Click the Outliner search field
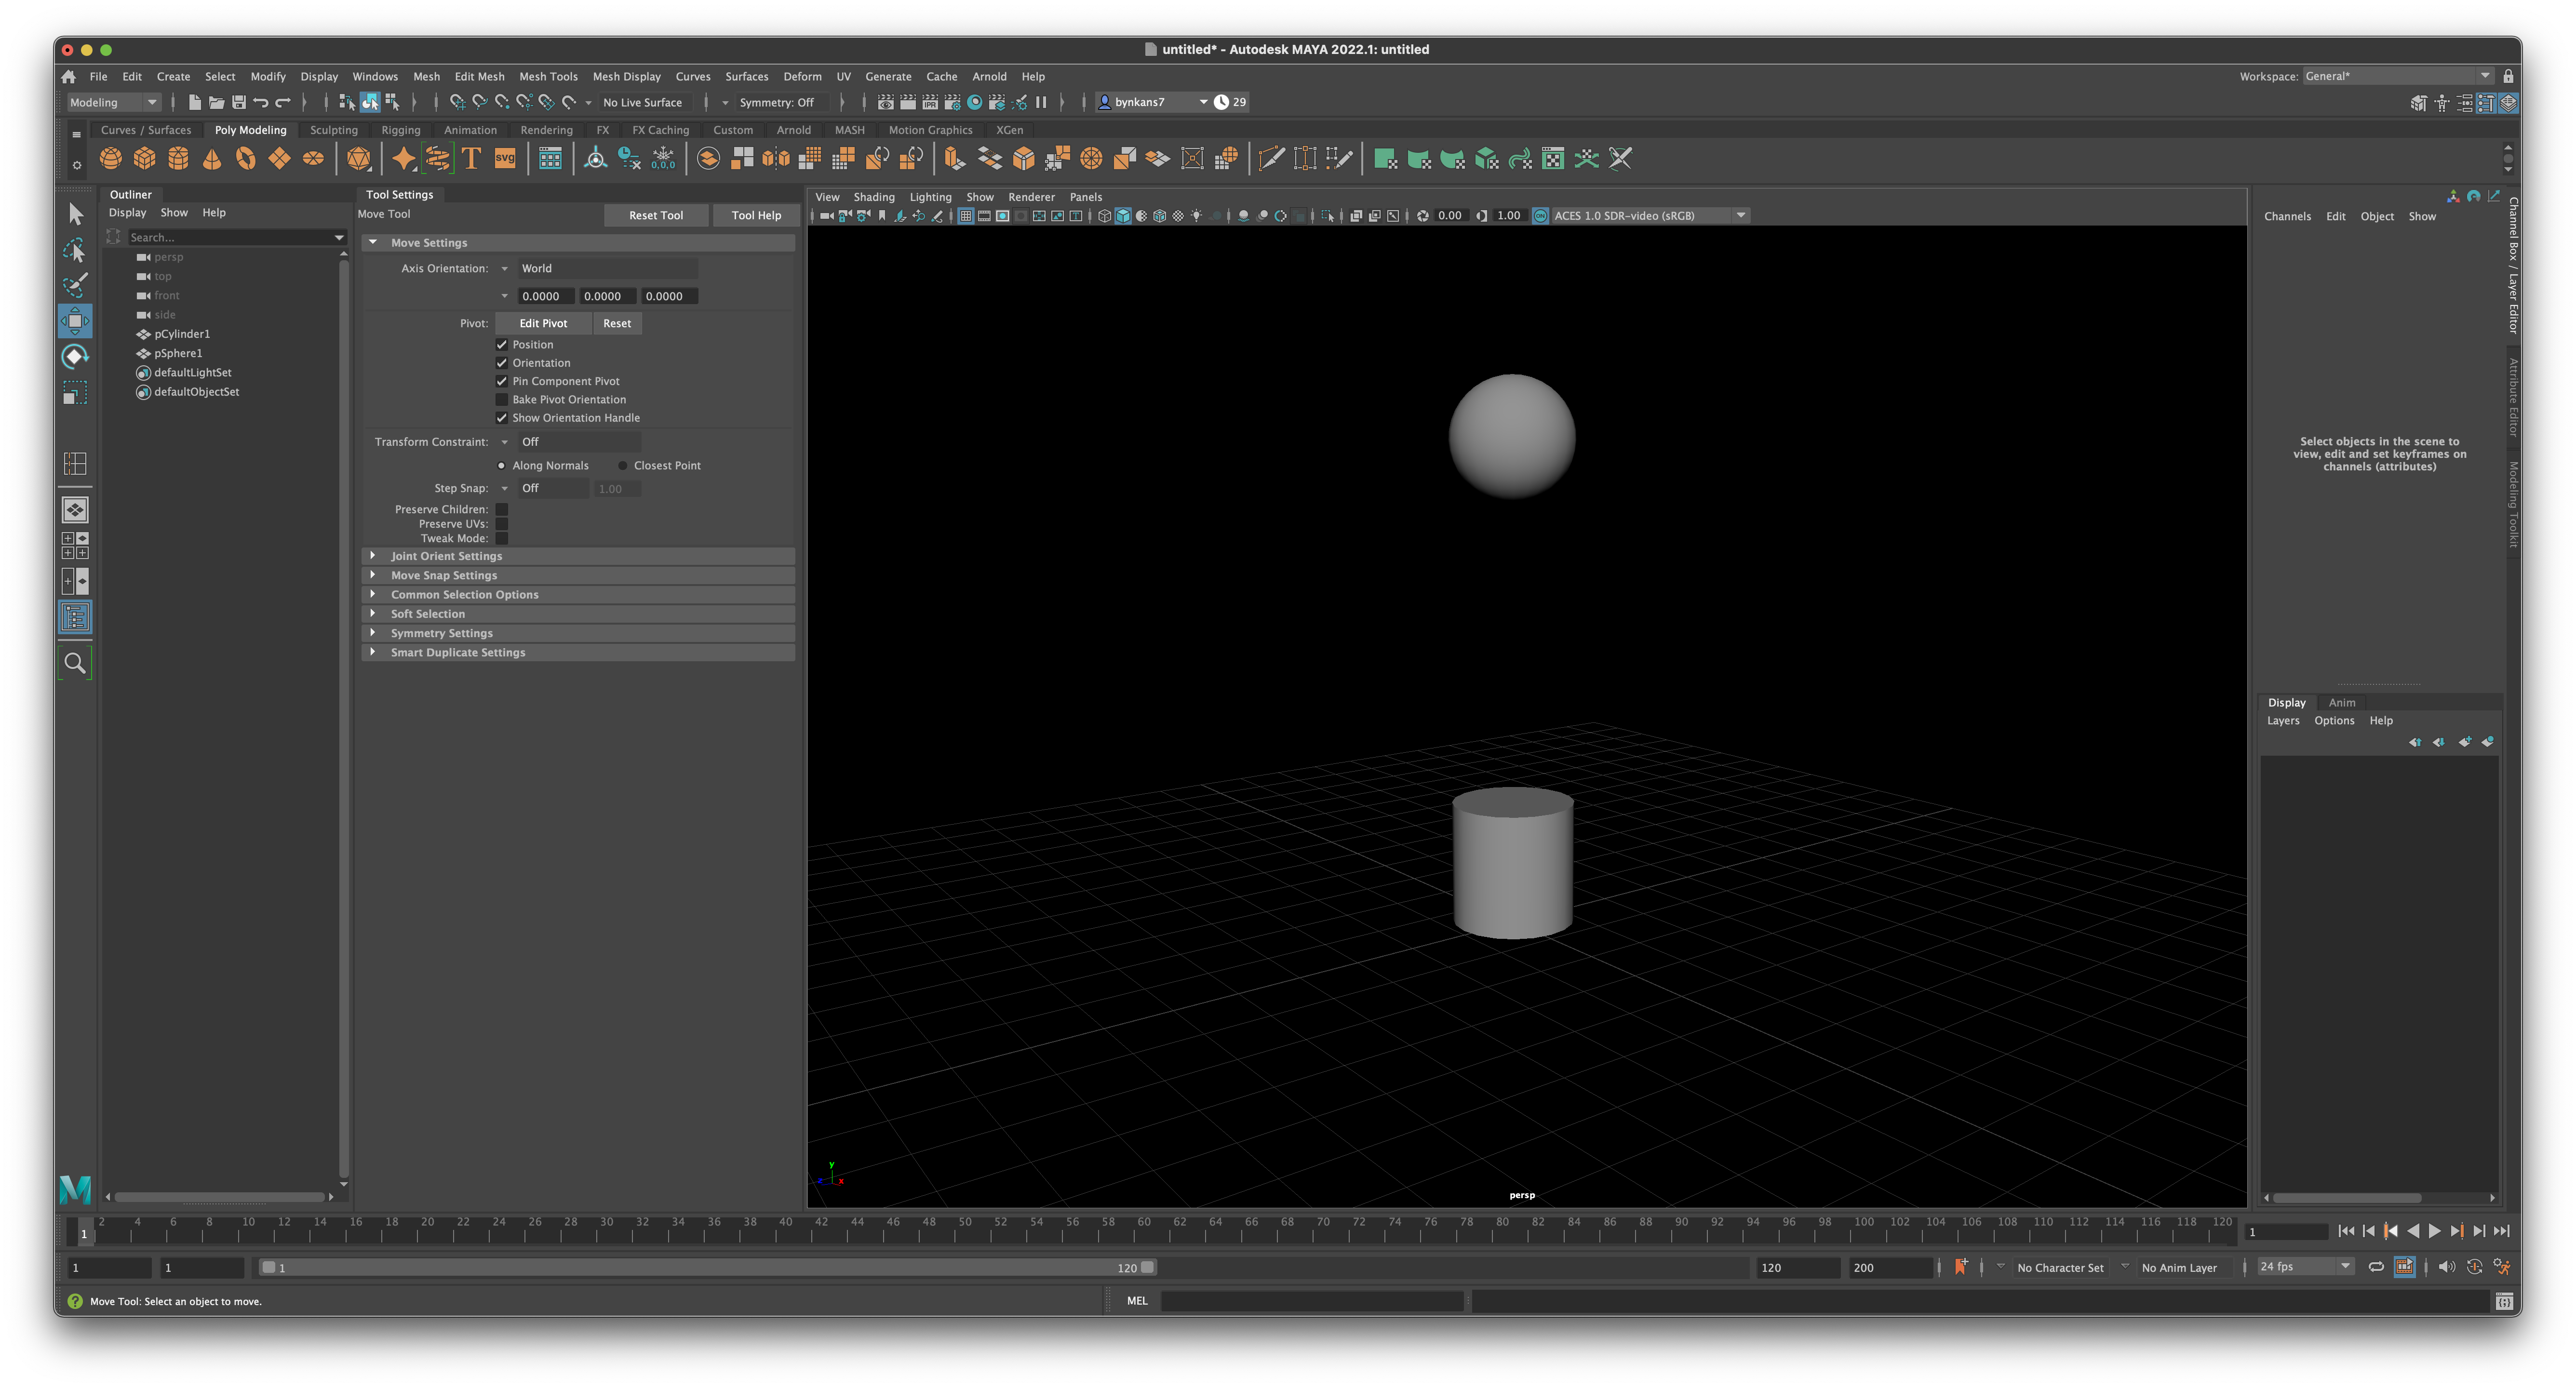Screen dimensions: 2576x1388 click(237, 238)
